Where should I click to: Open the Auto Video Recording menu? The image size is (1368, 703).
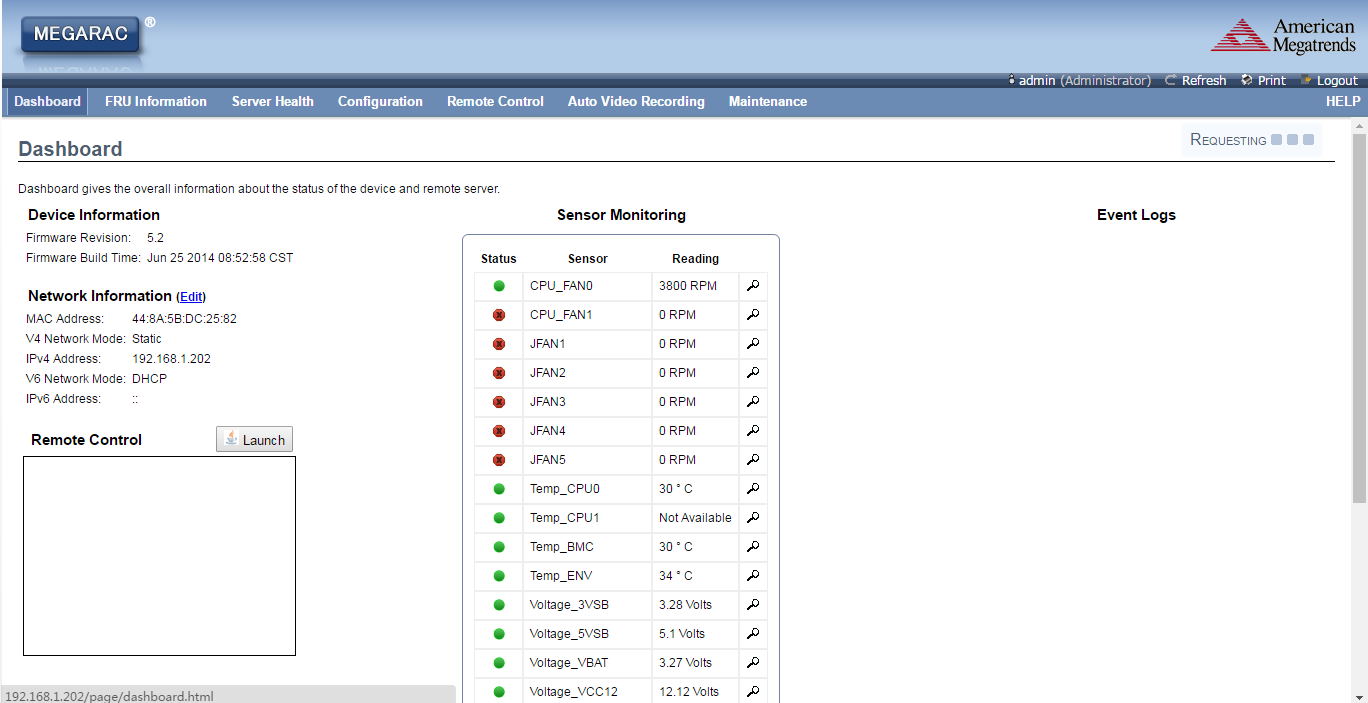coord(636,102)
